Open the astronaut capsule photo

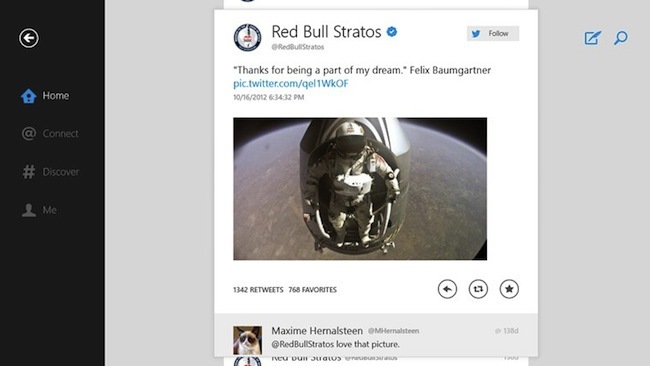click(x=360, y=189)
